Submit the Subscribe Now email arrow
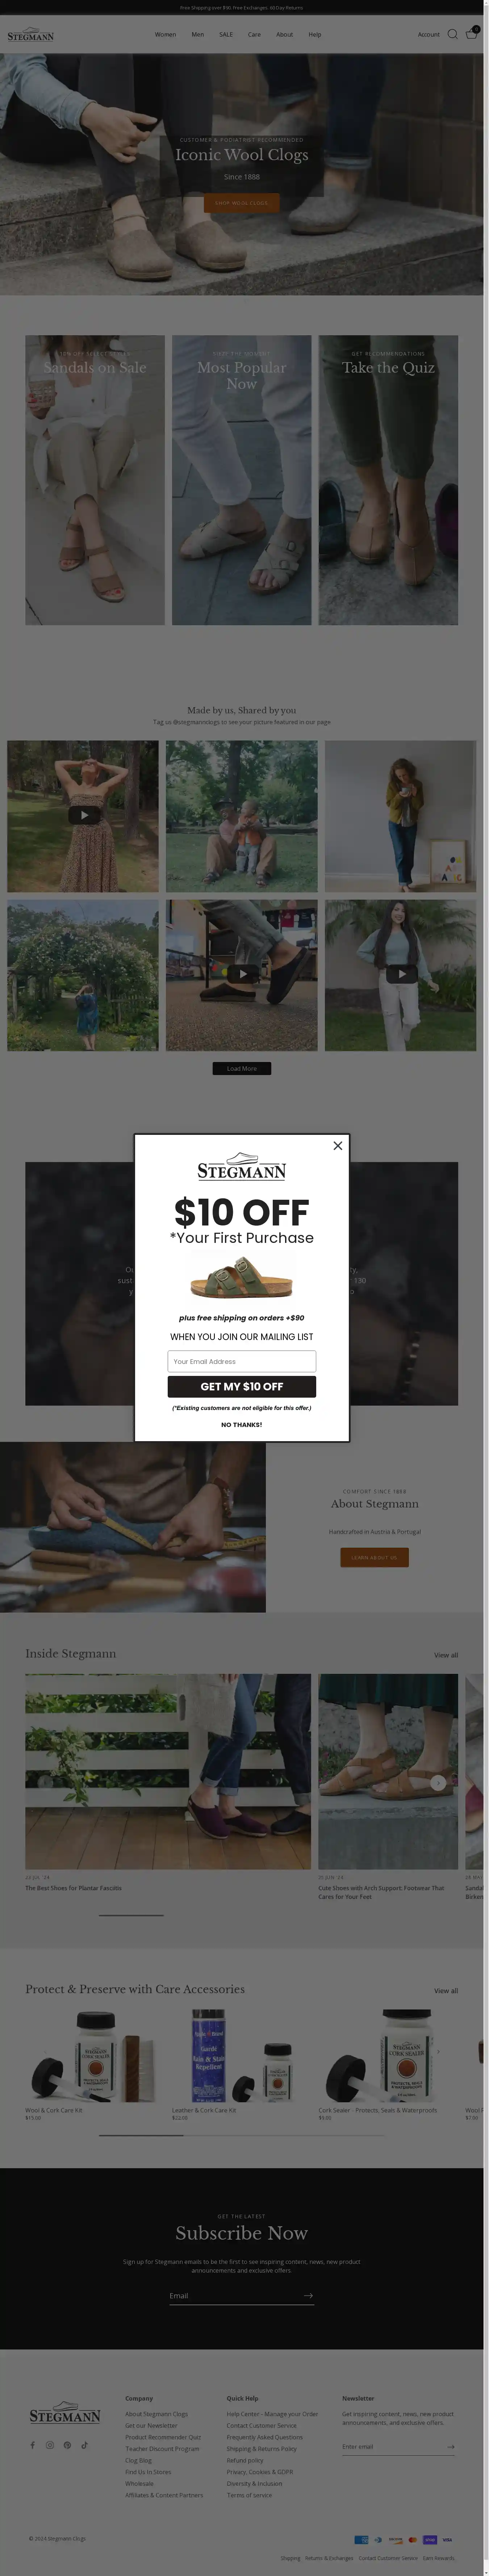This screenshot has width=489, height=2576. coord(309,2296)
